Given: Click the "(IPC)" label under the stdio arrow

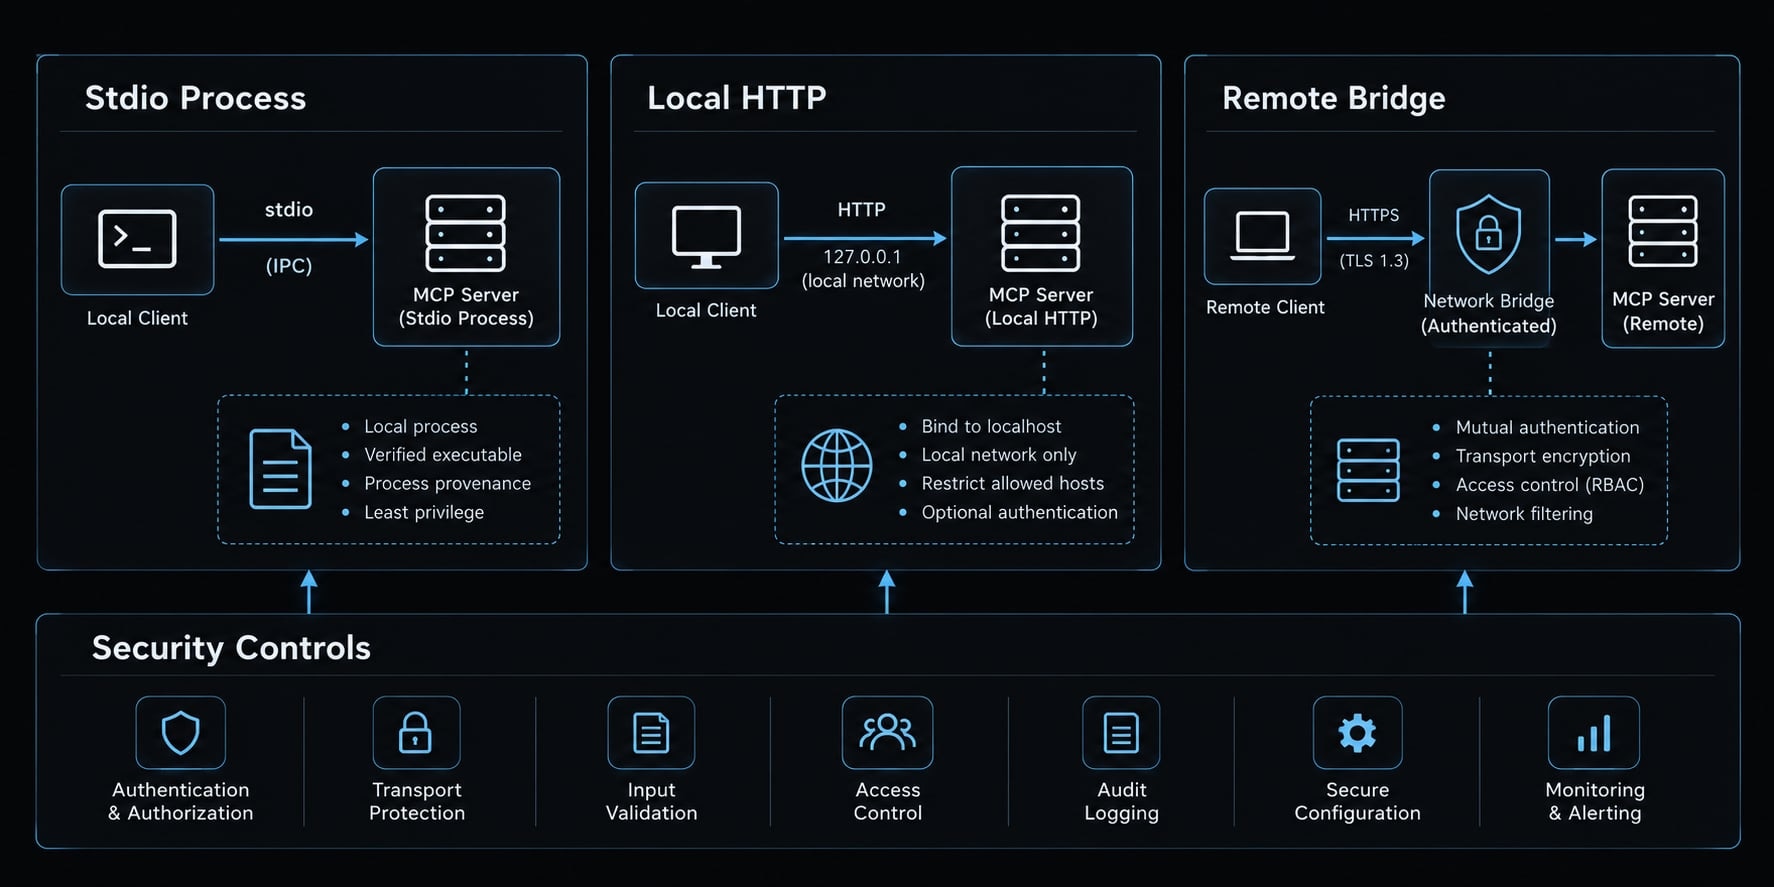Looking at the screenshot, I should coord(289,266).
